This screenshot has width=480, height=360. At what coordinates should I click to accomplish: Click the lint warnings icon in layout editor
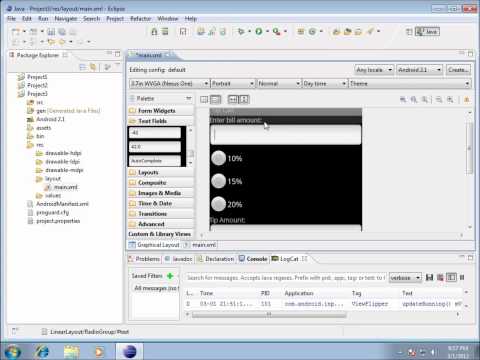click(x=467, y=99)
